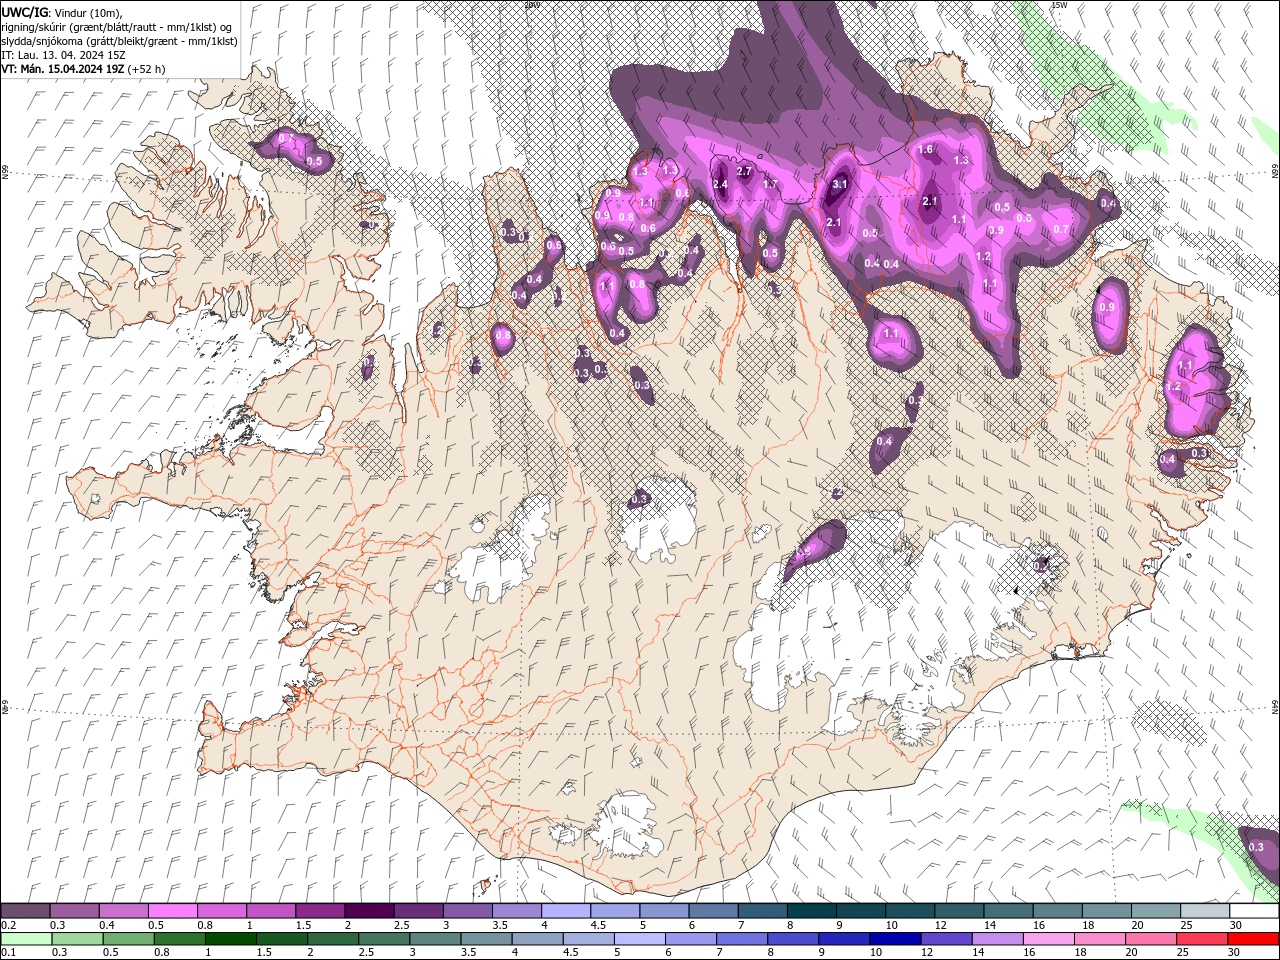Click the 1.7 snowfall value label
The width and height of the screenshot is (1280, 960).
(770, 184)
